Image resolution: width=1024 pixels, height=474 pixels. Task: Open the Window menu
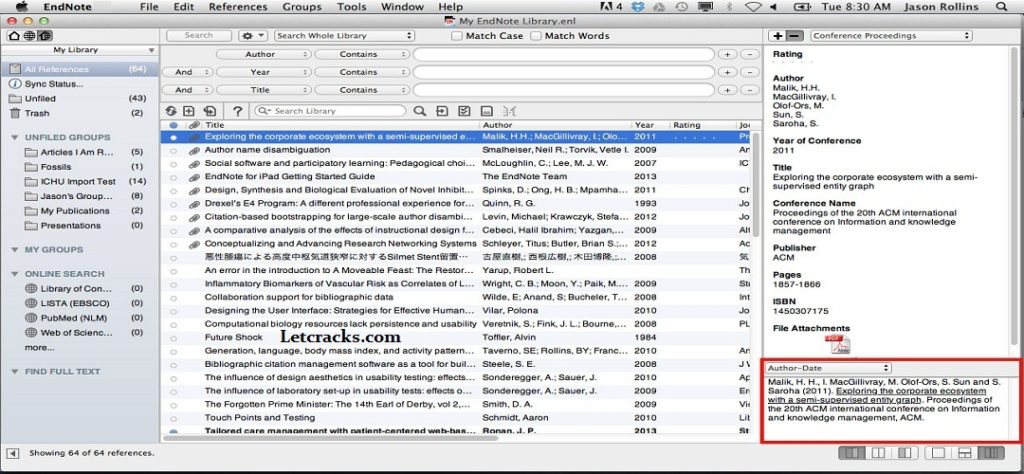click(x=402, y=7)
